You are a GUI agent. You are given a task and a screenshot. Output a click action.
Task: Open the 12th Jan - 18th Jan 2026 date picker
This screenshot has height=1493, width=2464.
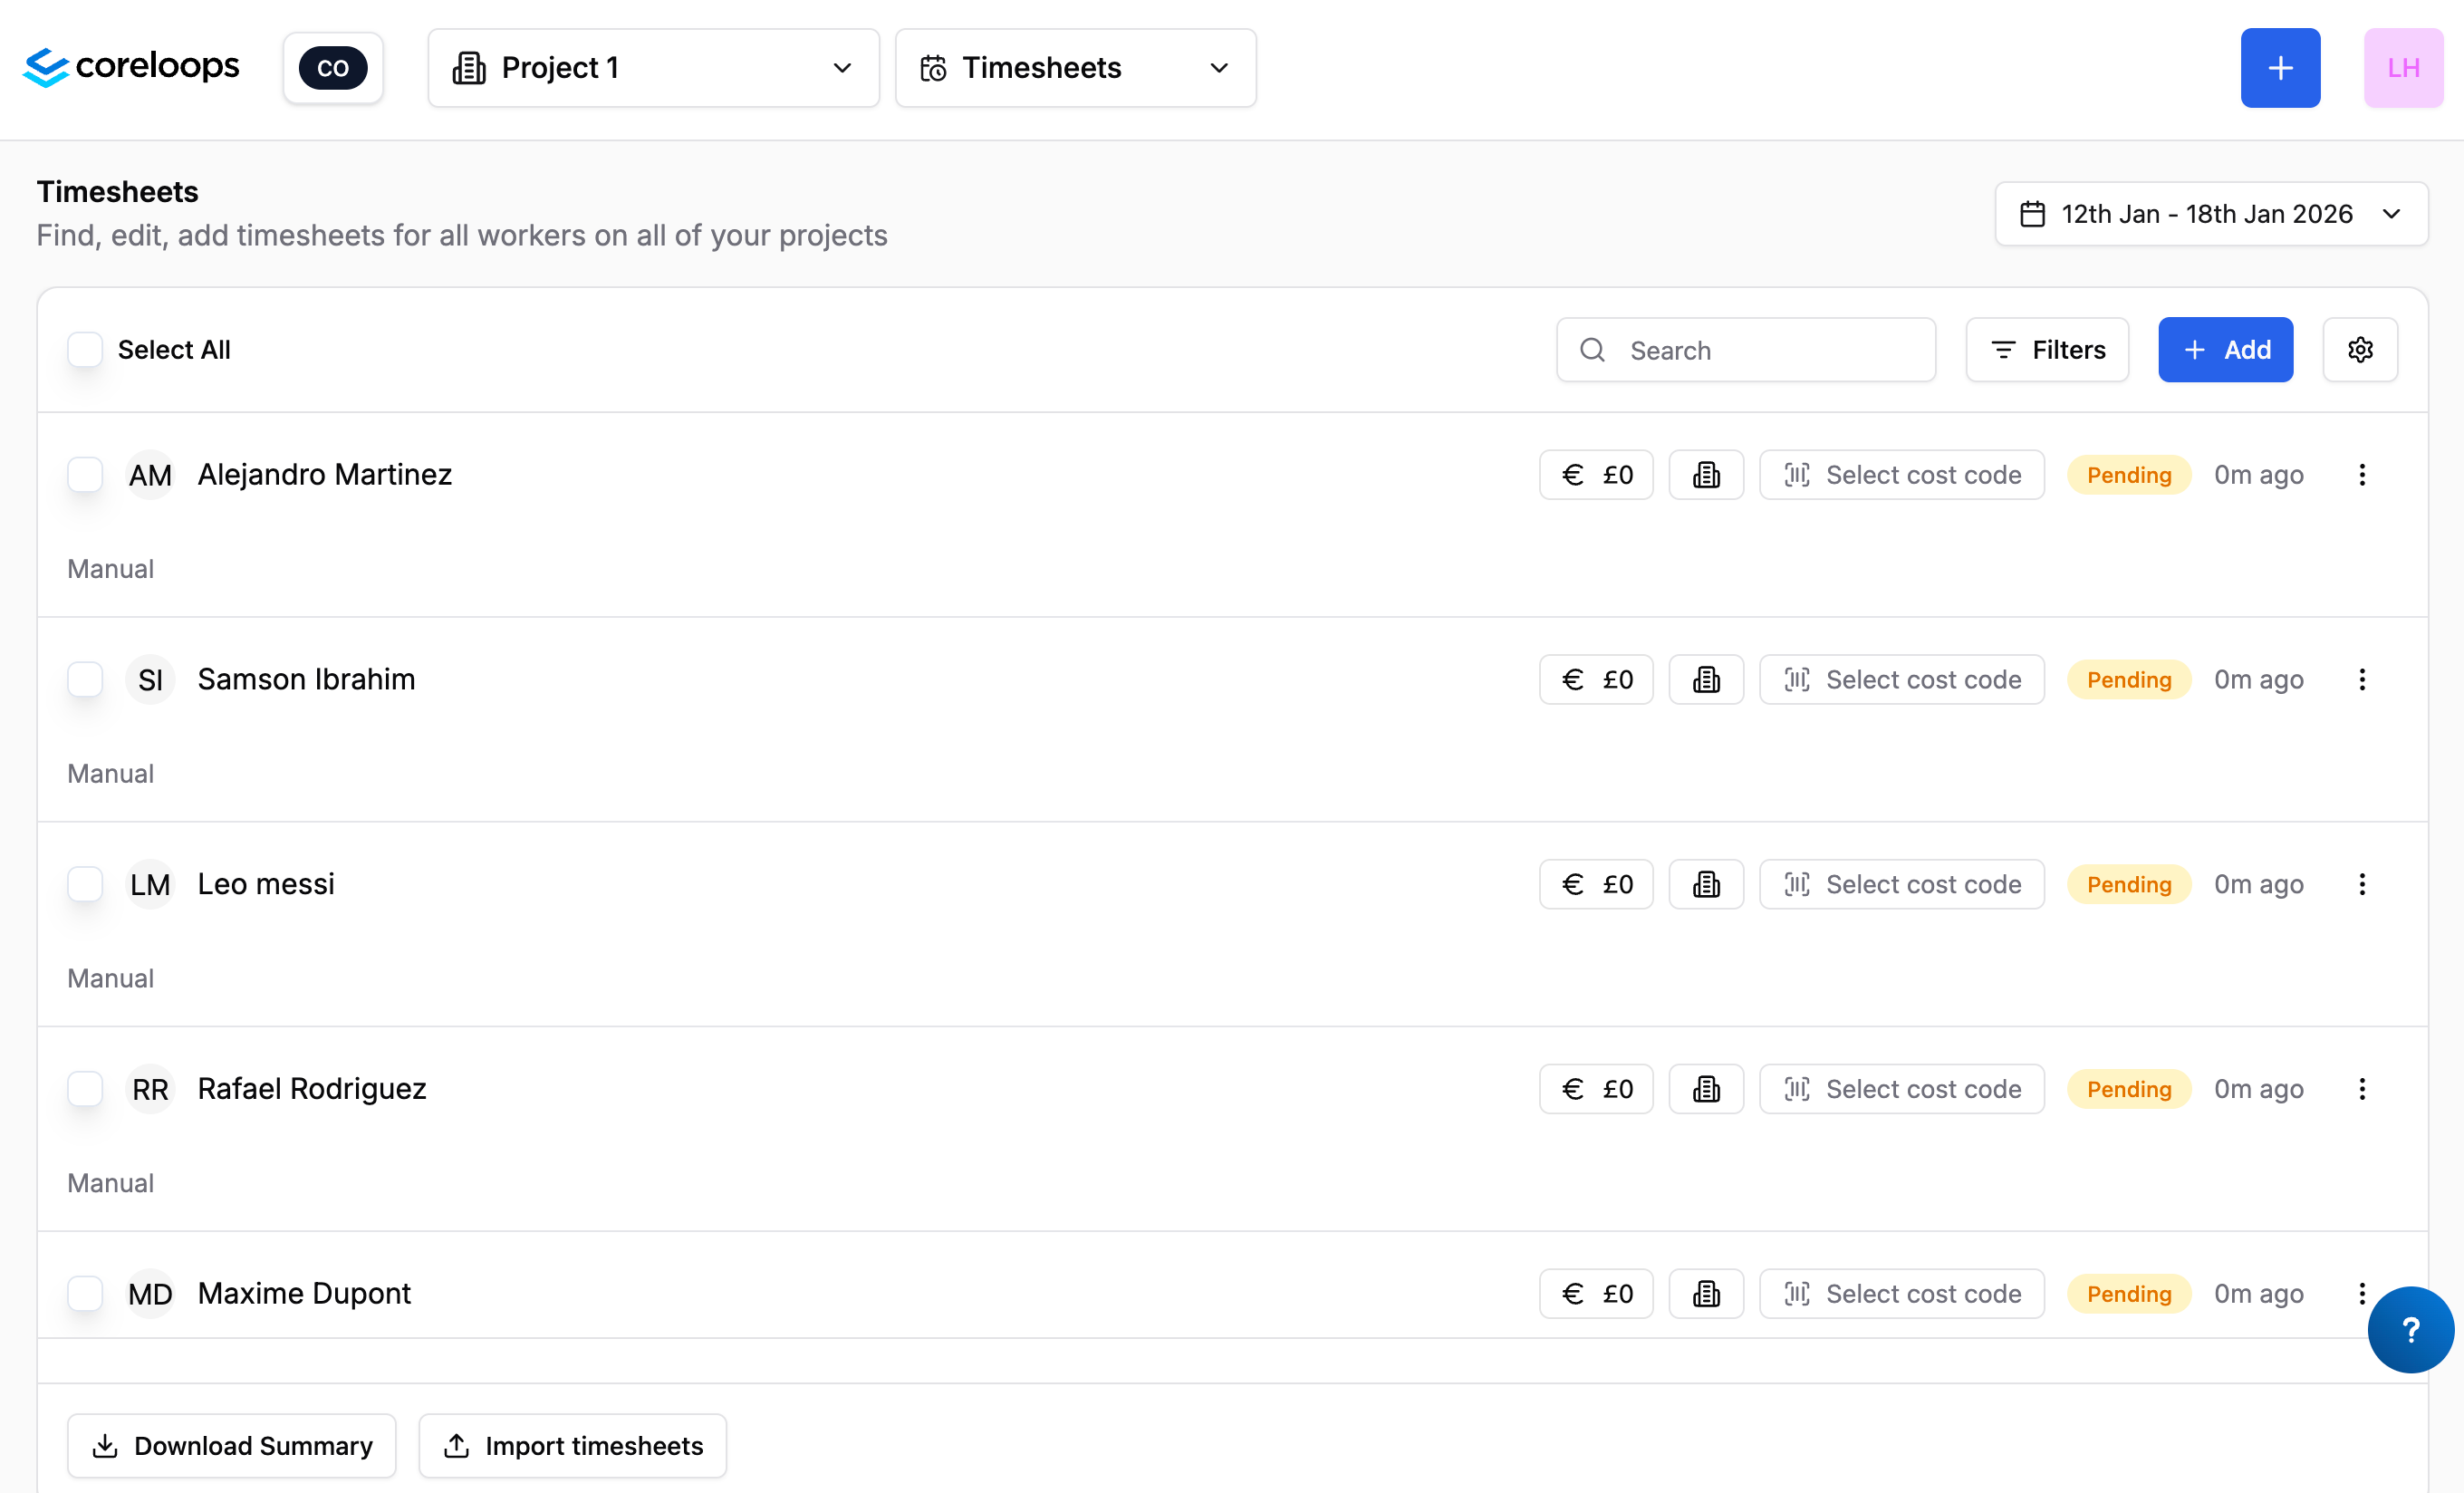point(2211,214)
